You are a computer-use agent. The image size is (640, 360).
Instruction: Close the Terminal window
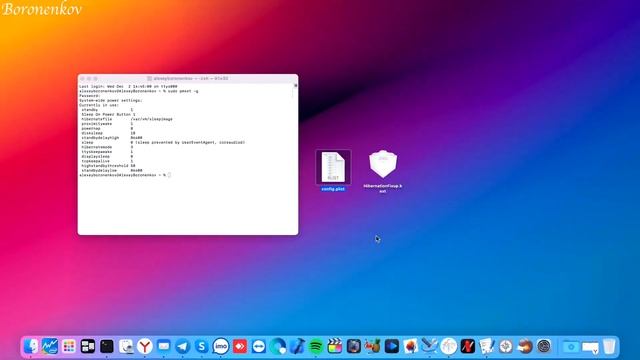click(x=82, y=78)
